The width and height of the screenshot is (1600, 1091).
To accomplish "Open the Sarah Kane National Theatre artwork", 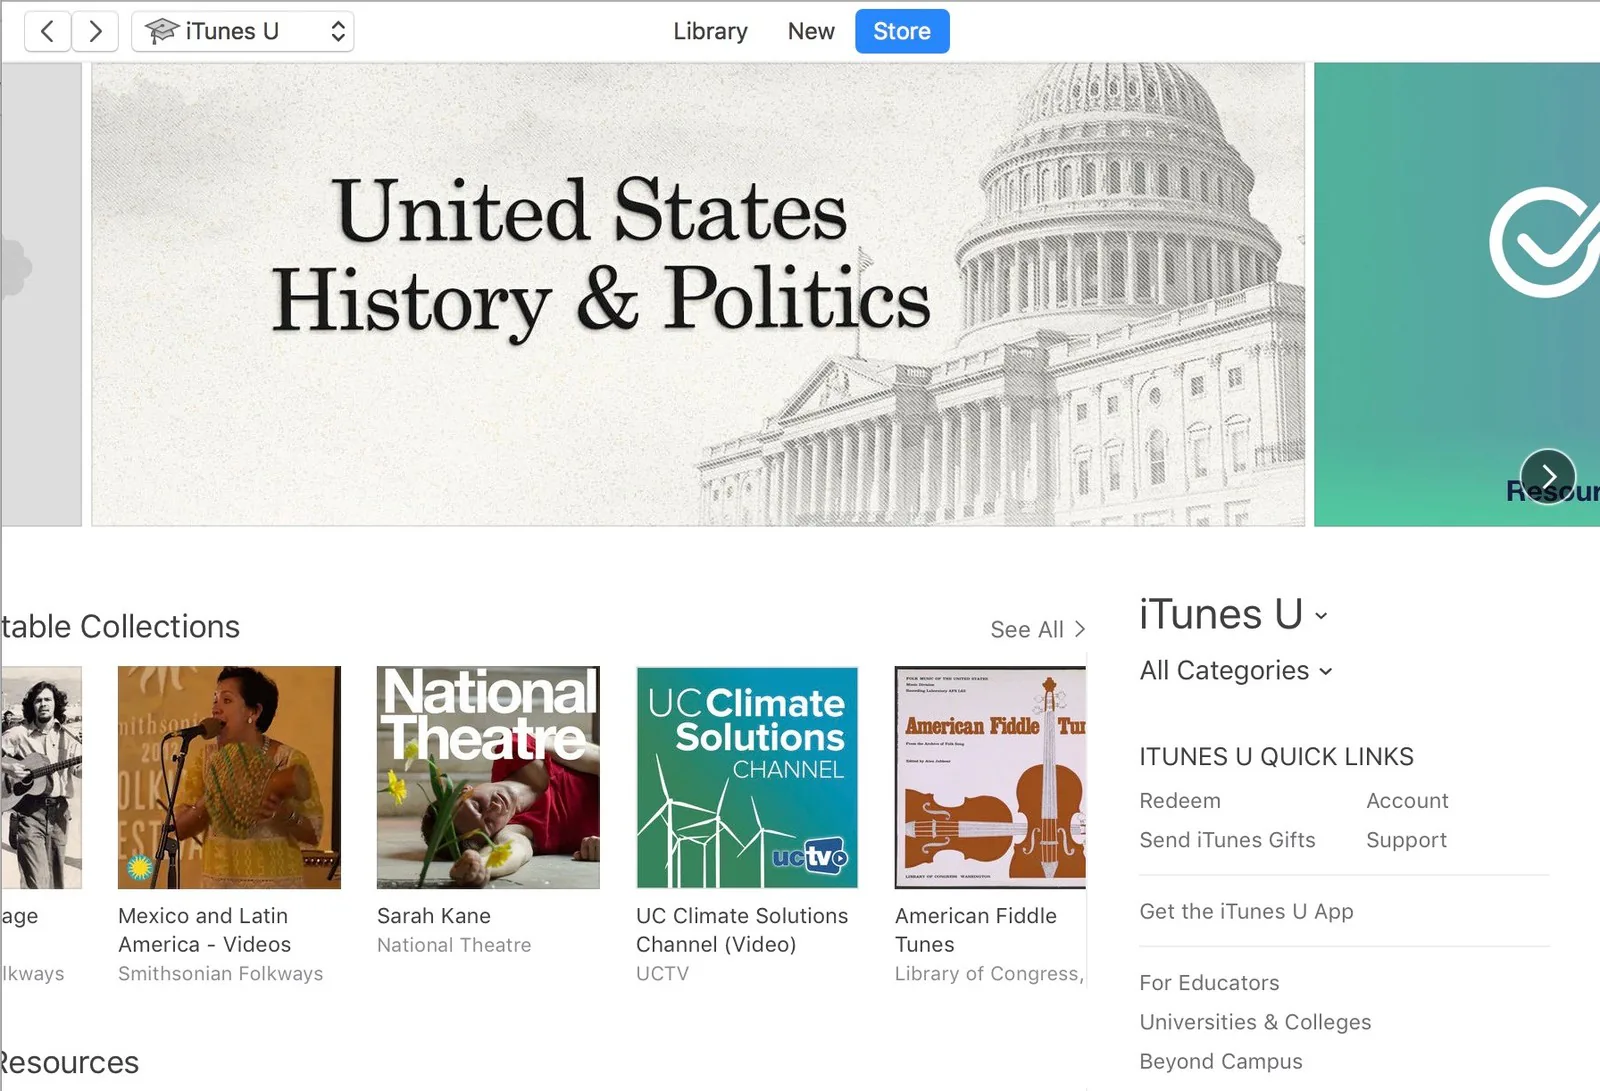I will (488, 778).
